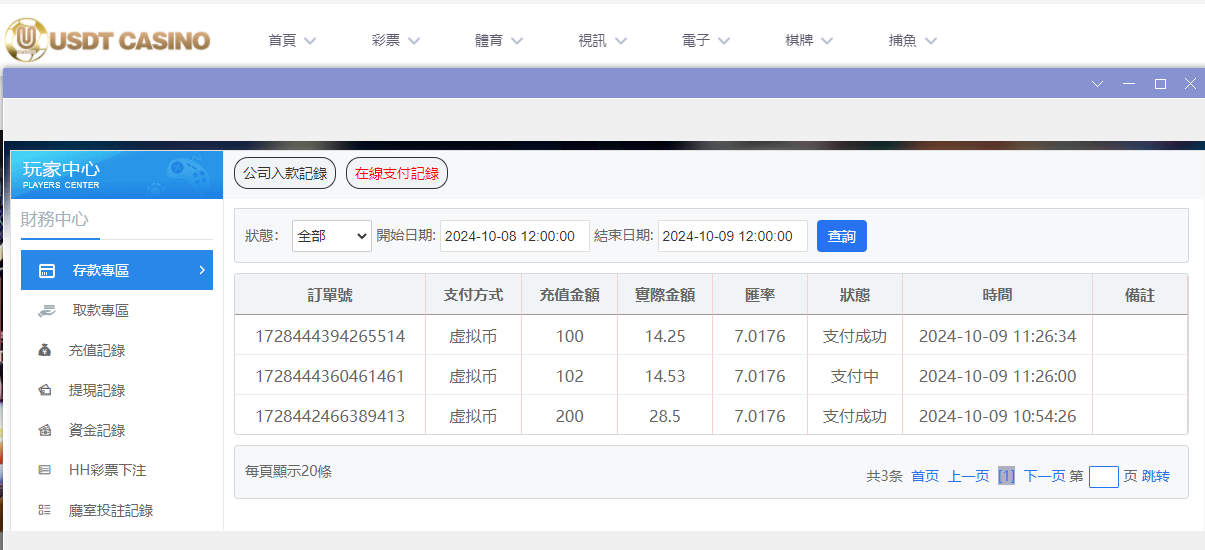The width and height of the screenshot is (1205, 550).
Task: Open the 狀態 status dropdown
Action: 332,236
